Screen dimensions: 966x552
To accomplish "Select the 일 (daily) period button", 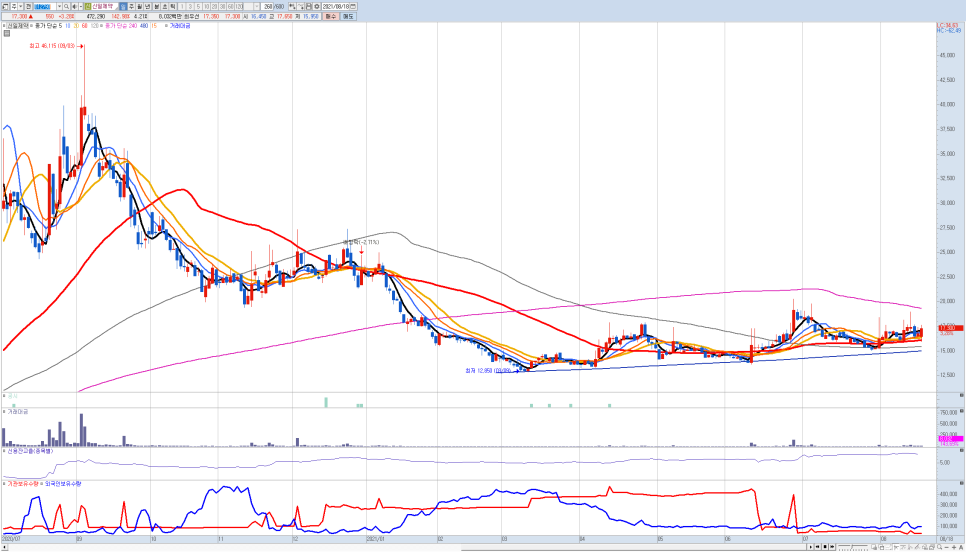I will click(x=123, y=6).
